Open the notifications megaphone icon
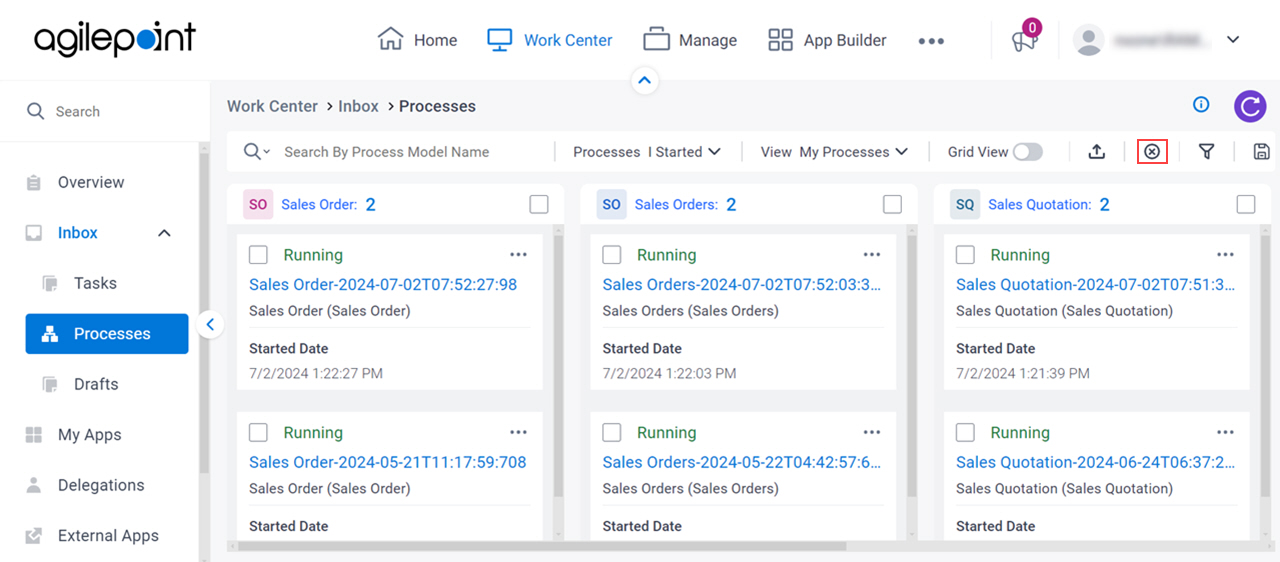The height and width of the screenshot is (562, 1280). coord(1024,41)
